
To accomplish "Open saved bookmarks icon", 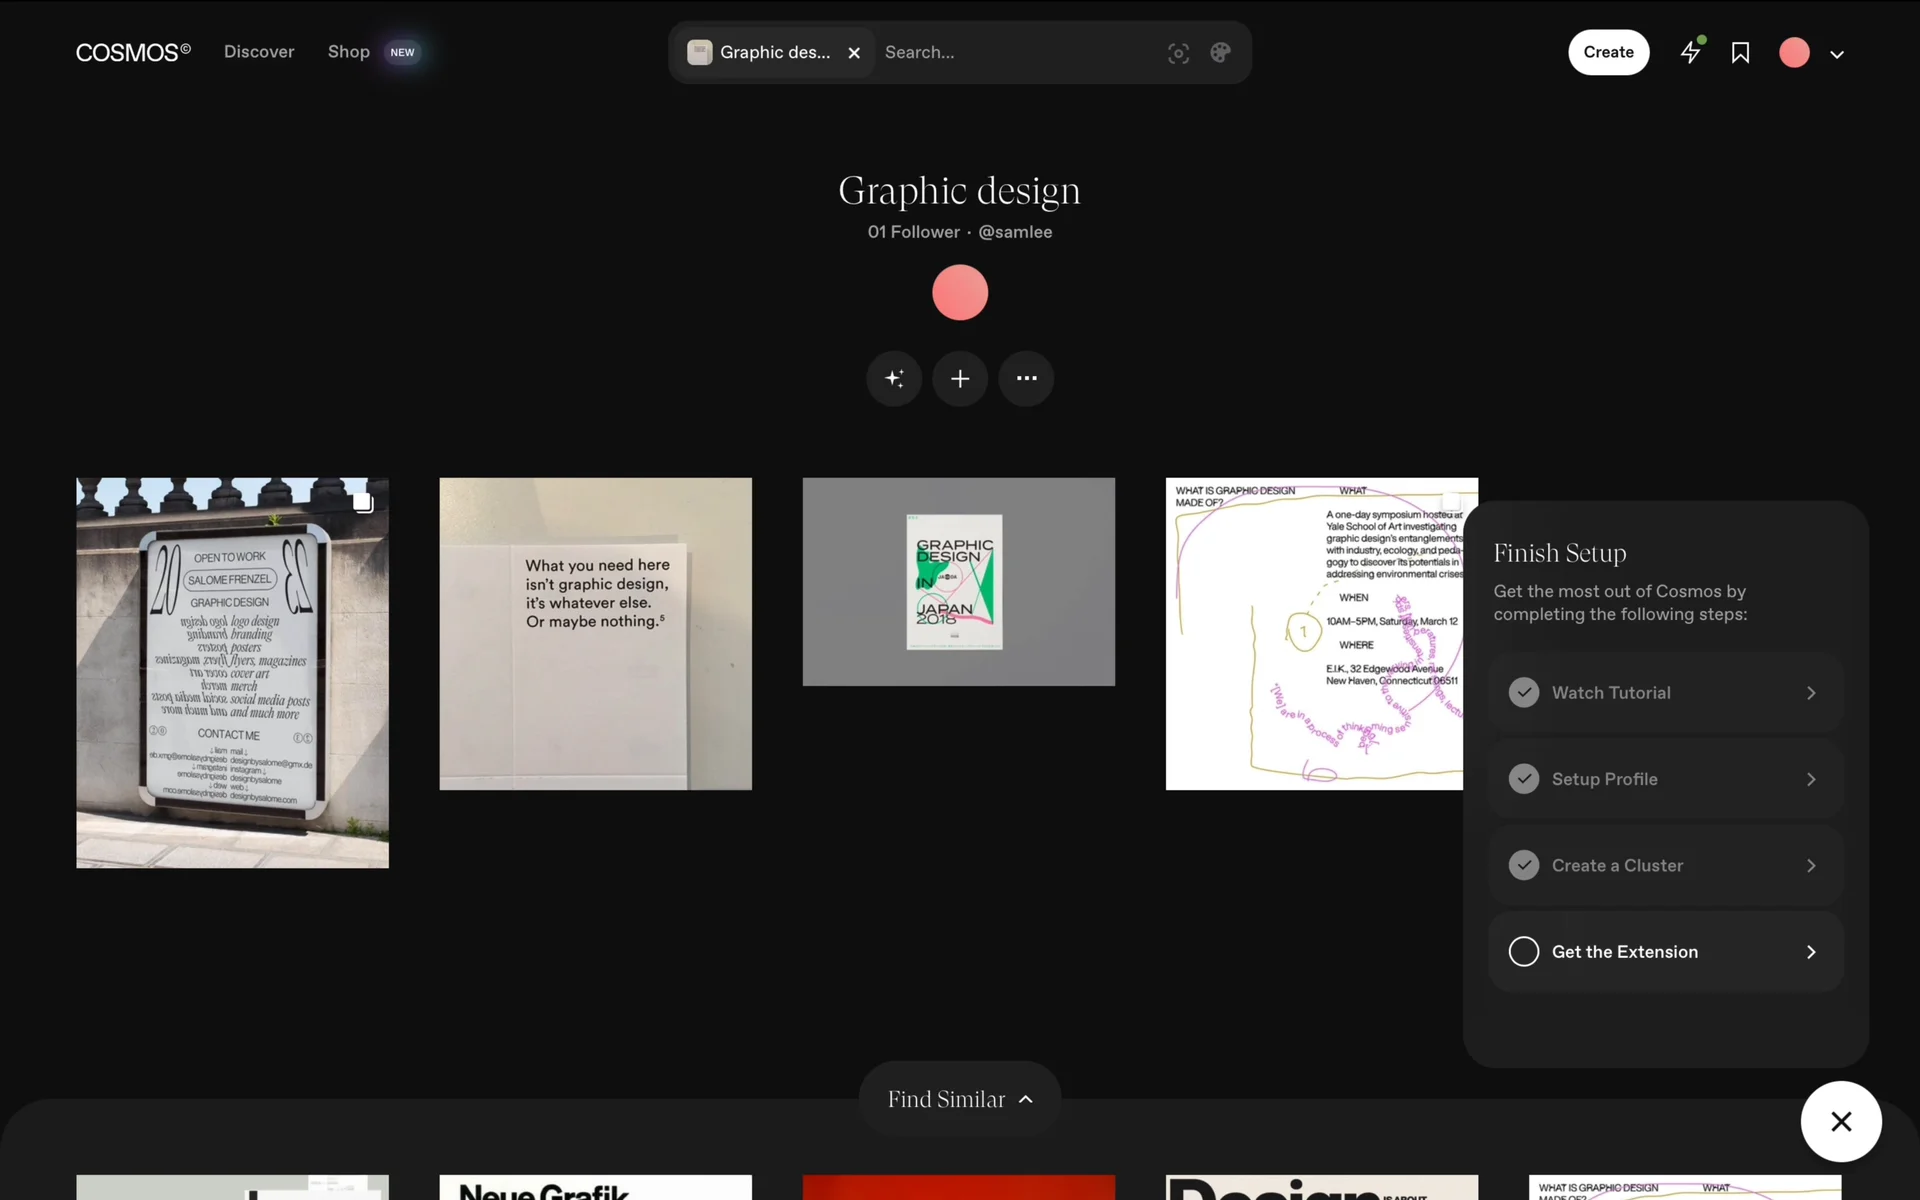I will pos(1740,53).
